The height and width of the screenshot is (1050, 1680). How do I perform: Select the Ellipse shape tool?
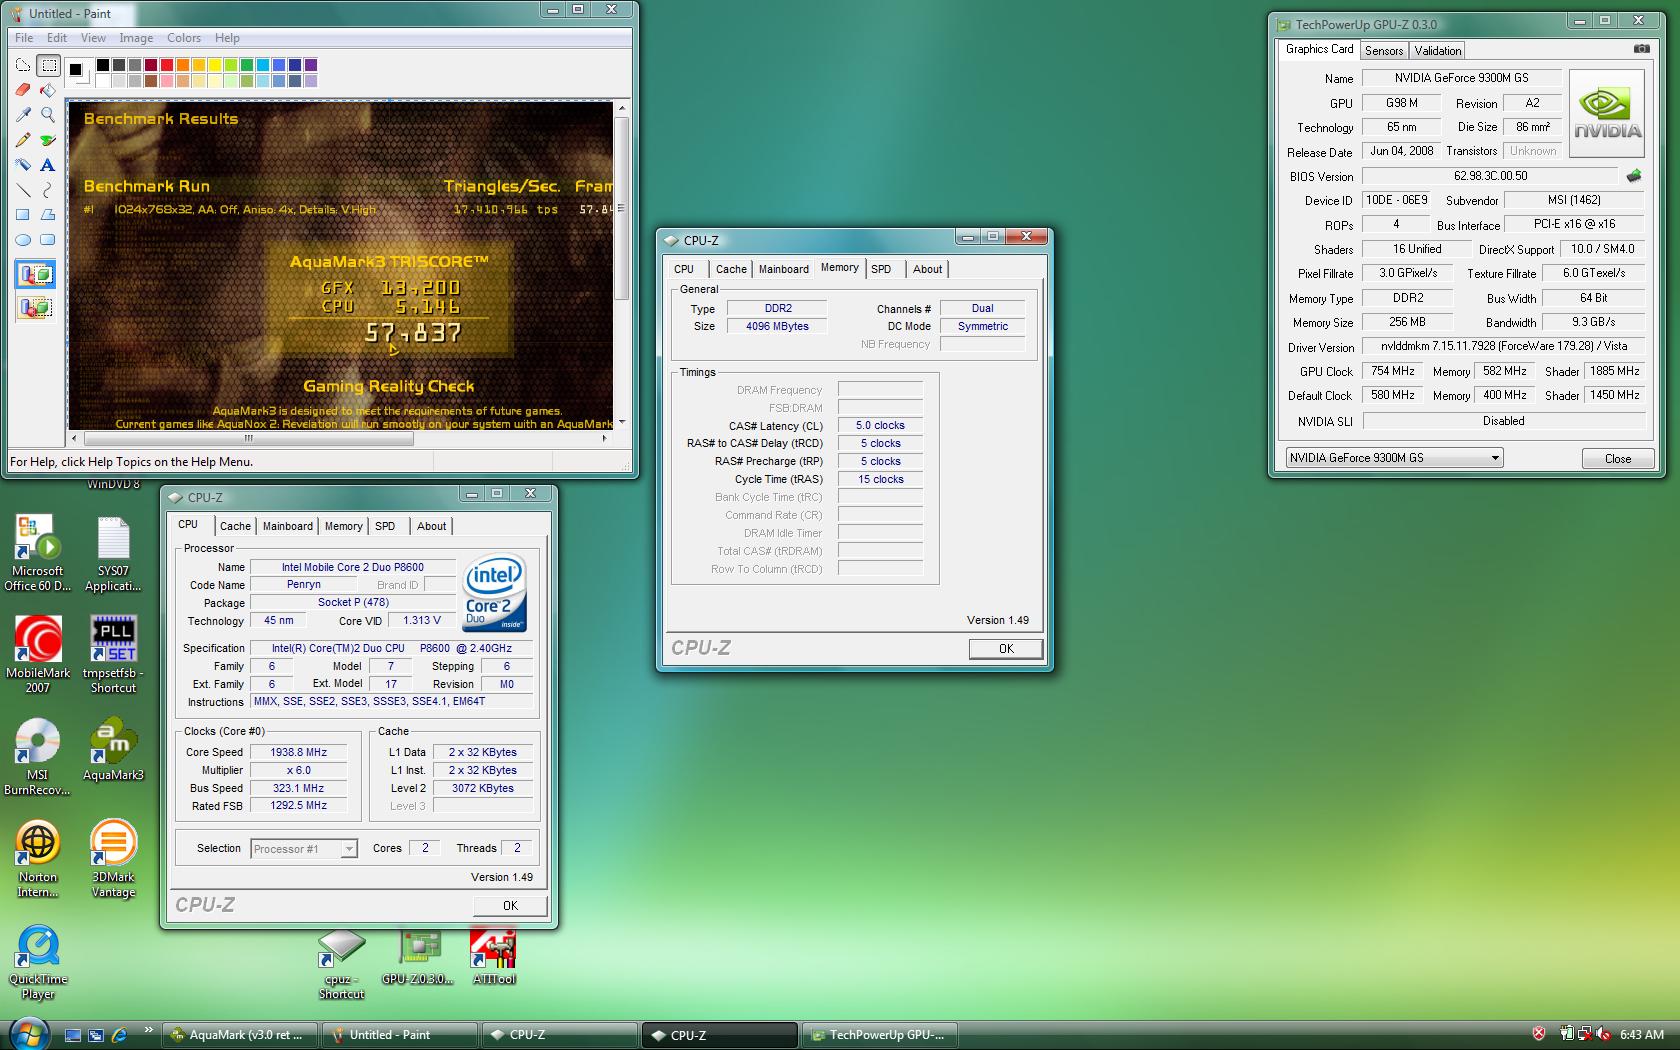pos(23,240)
